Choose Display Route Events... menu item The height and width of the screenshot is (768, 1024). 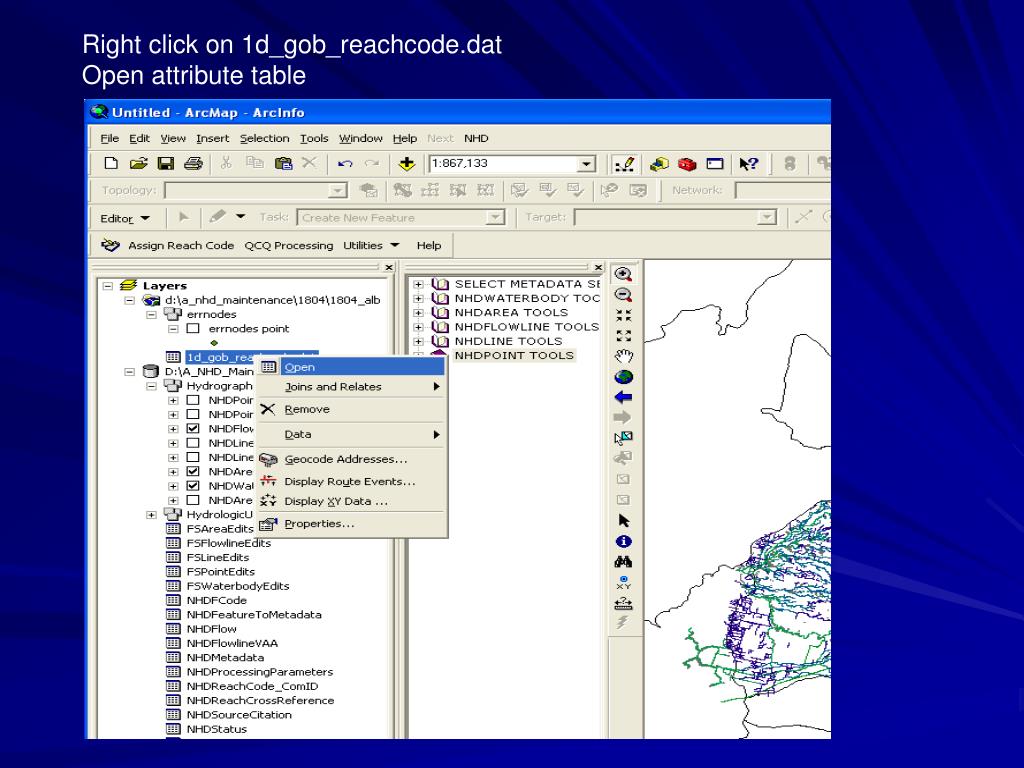click(x=351, y=481)
